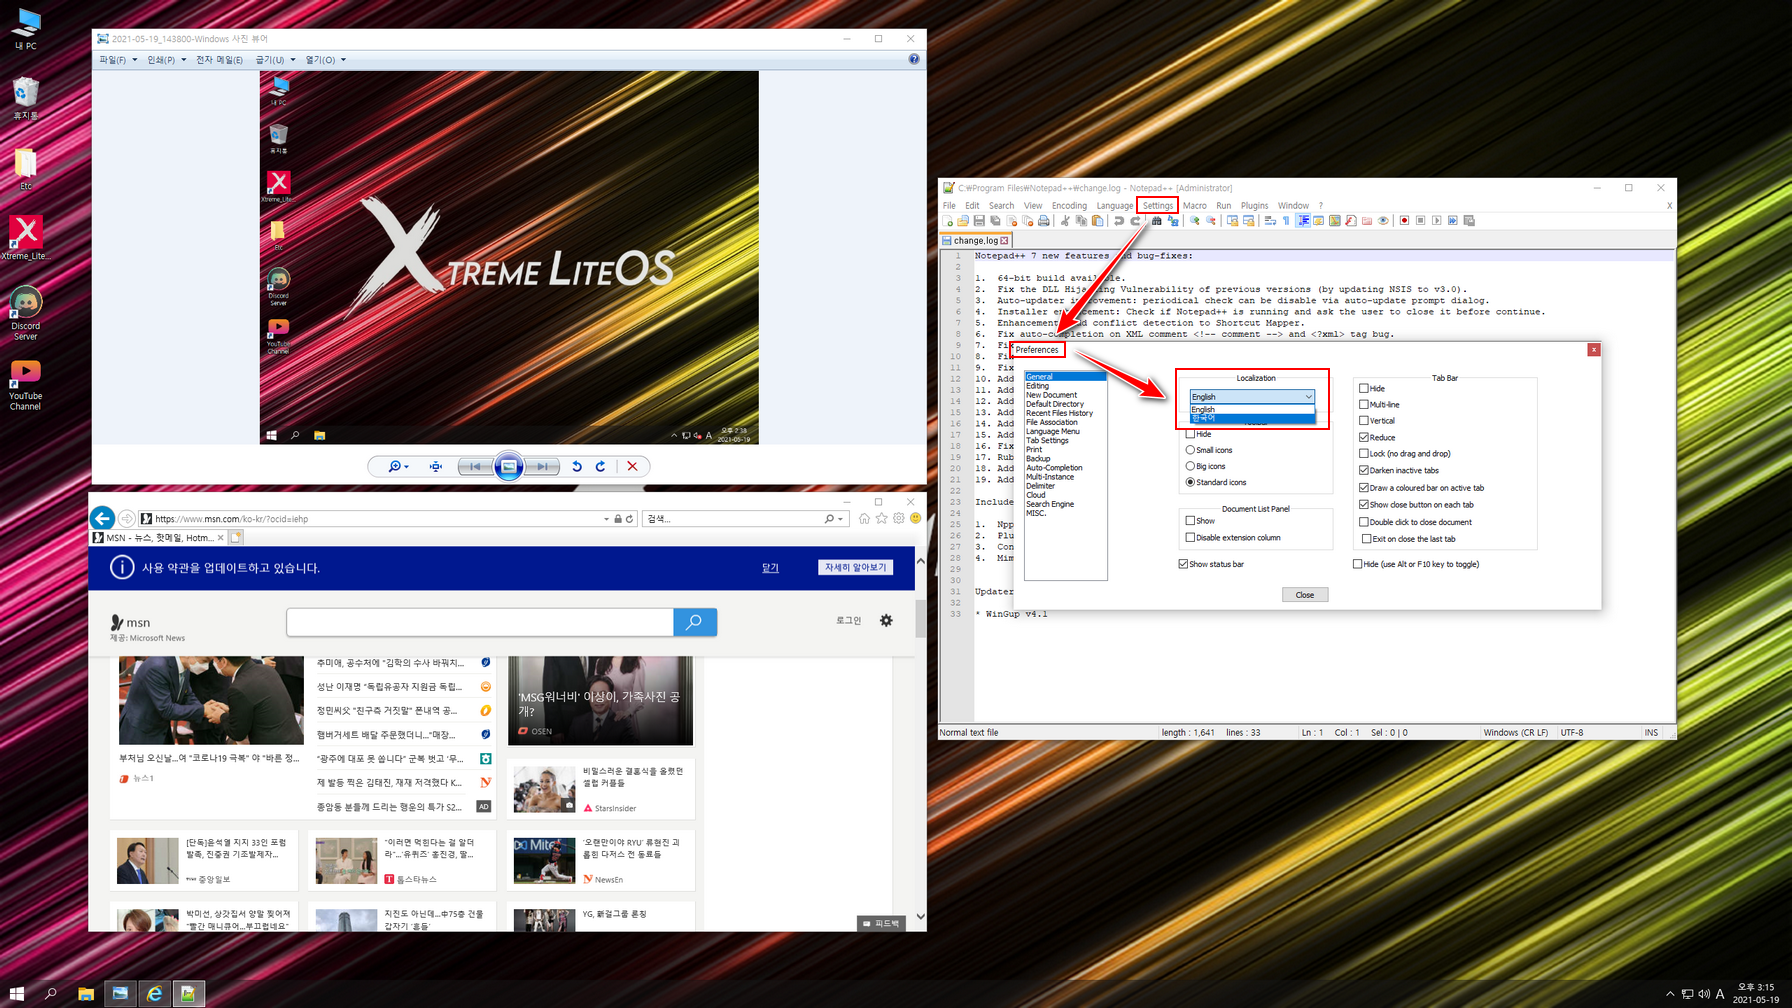
Task: Uncheck Darken inactive tabs
Action: (x=1364, y=470)
